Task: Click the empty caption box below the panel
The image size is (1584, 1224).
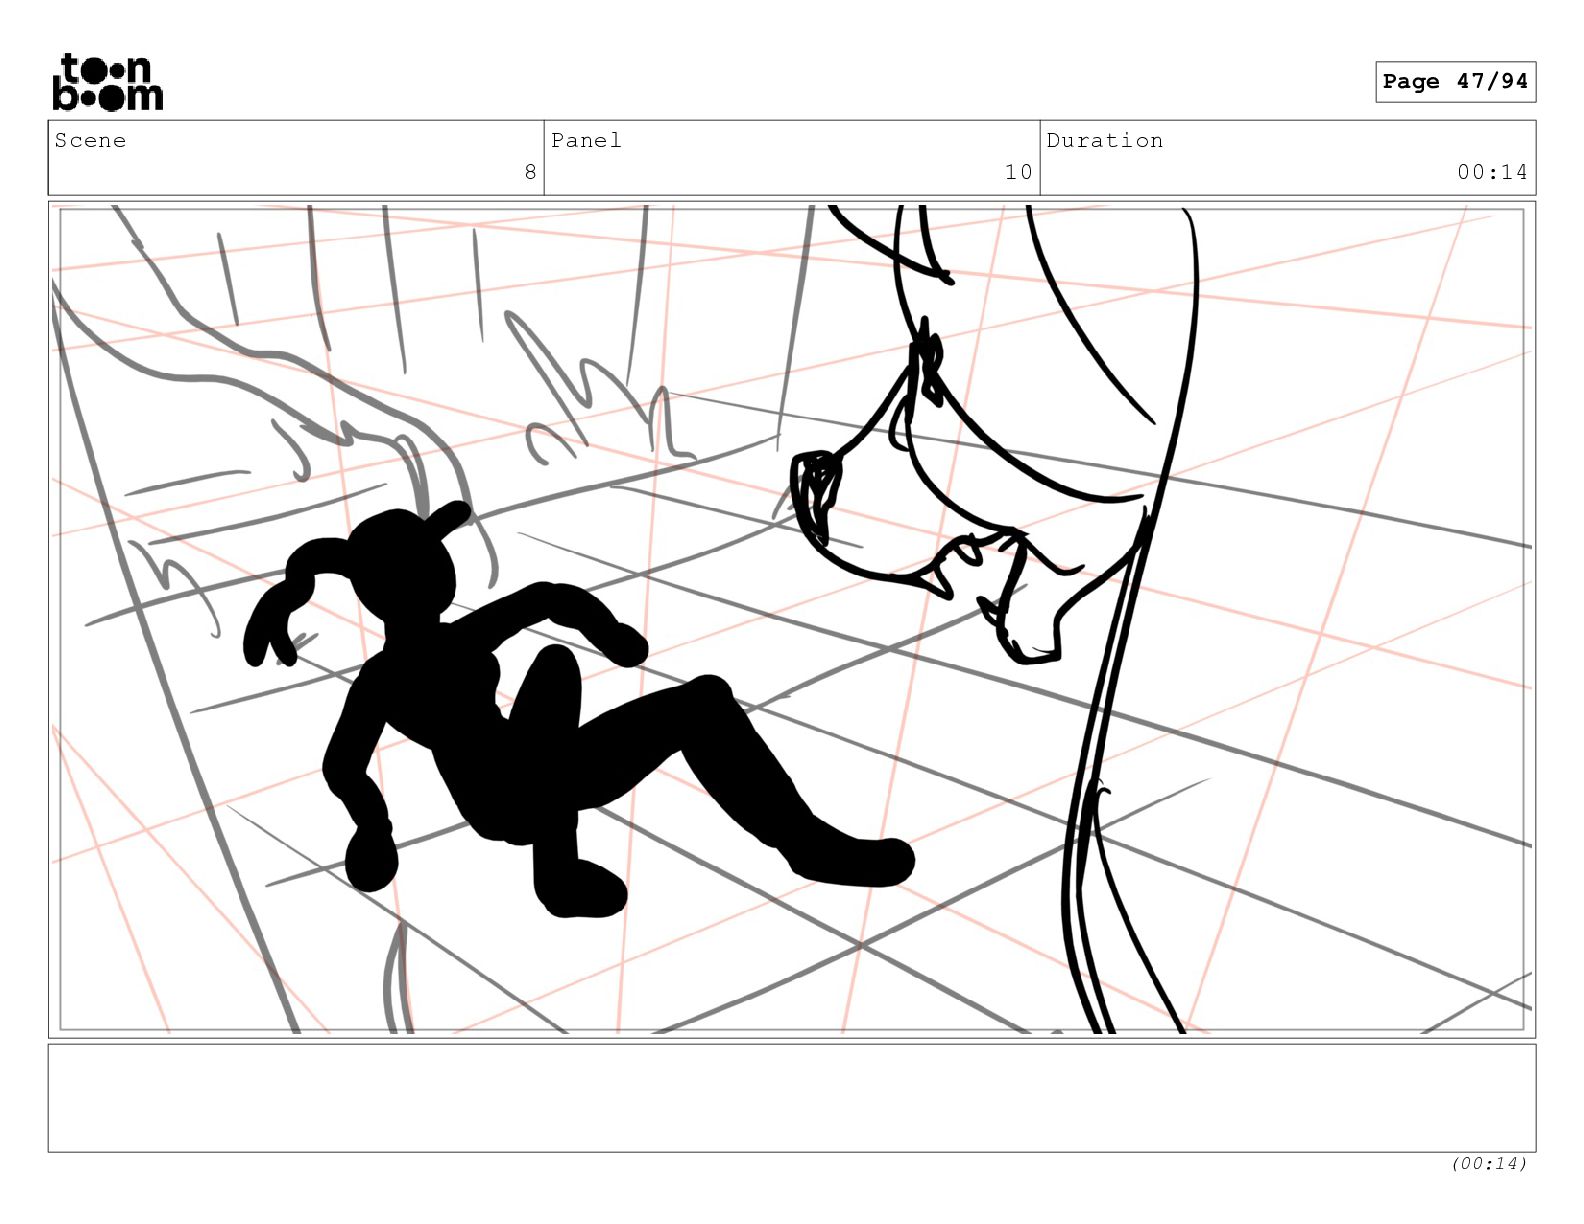Action: click(792, 1098)
